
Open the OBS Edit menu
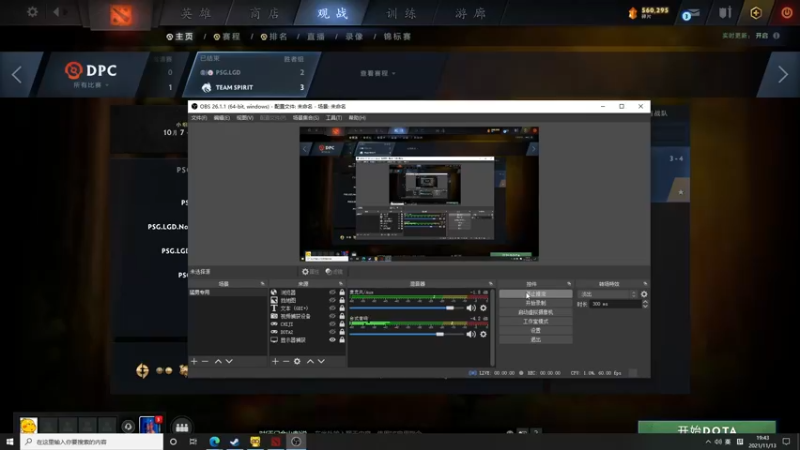[x=221, y=118]
